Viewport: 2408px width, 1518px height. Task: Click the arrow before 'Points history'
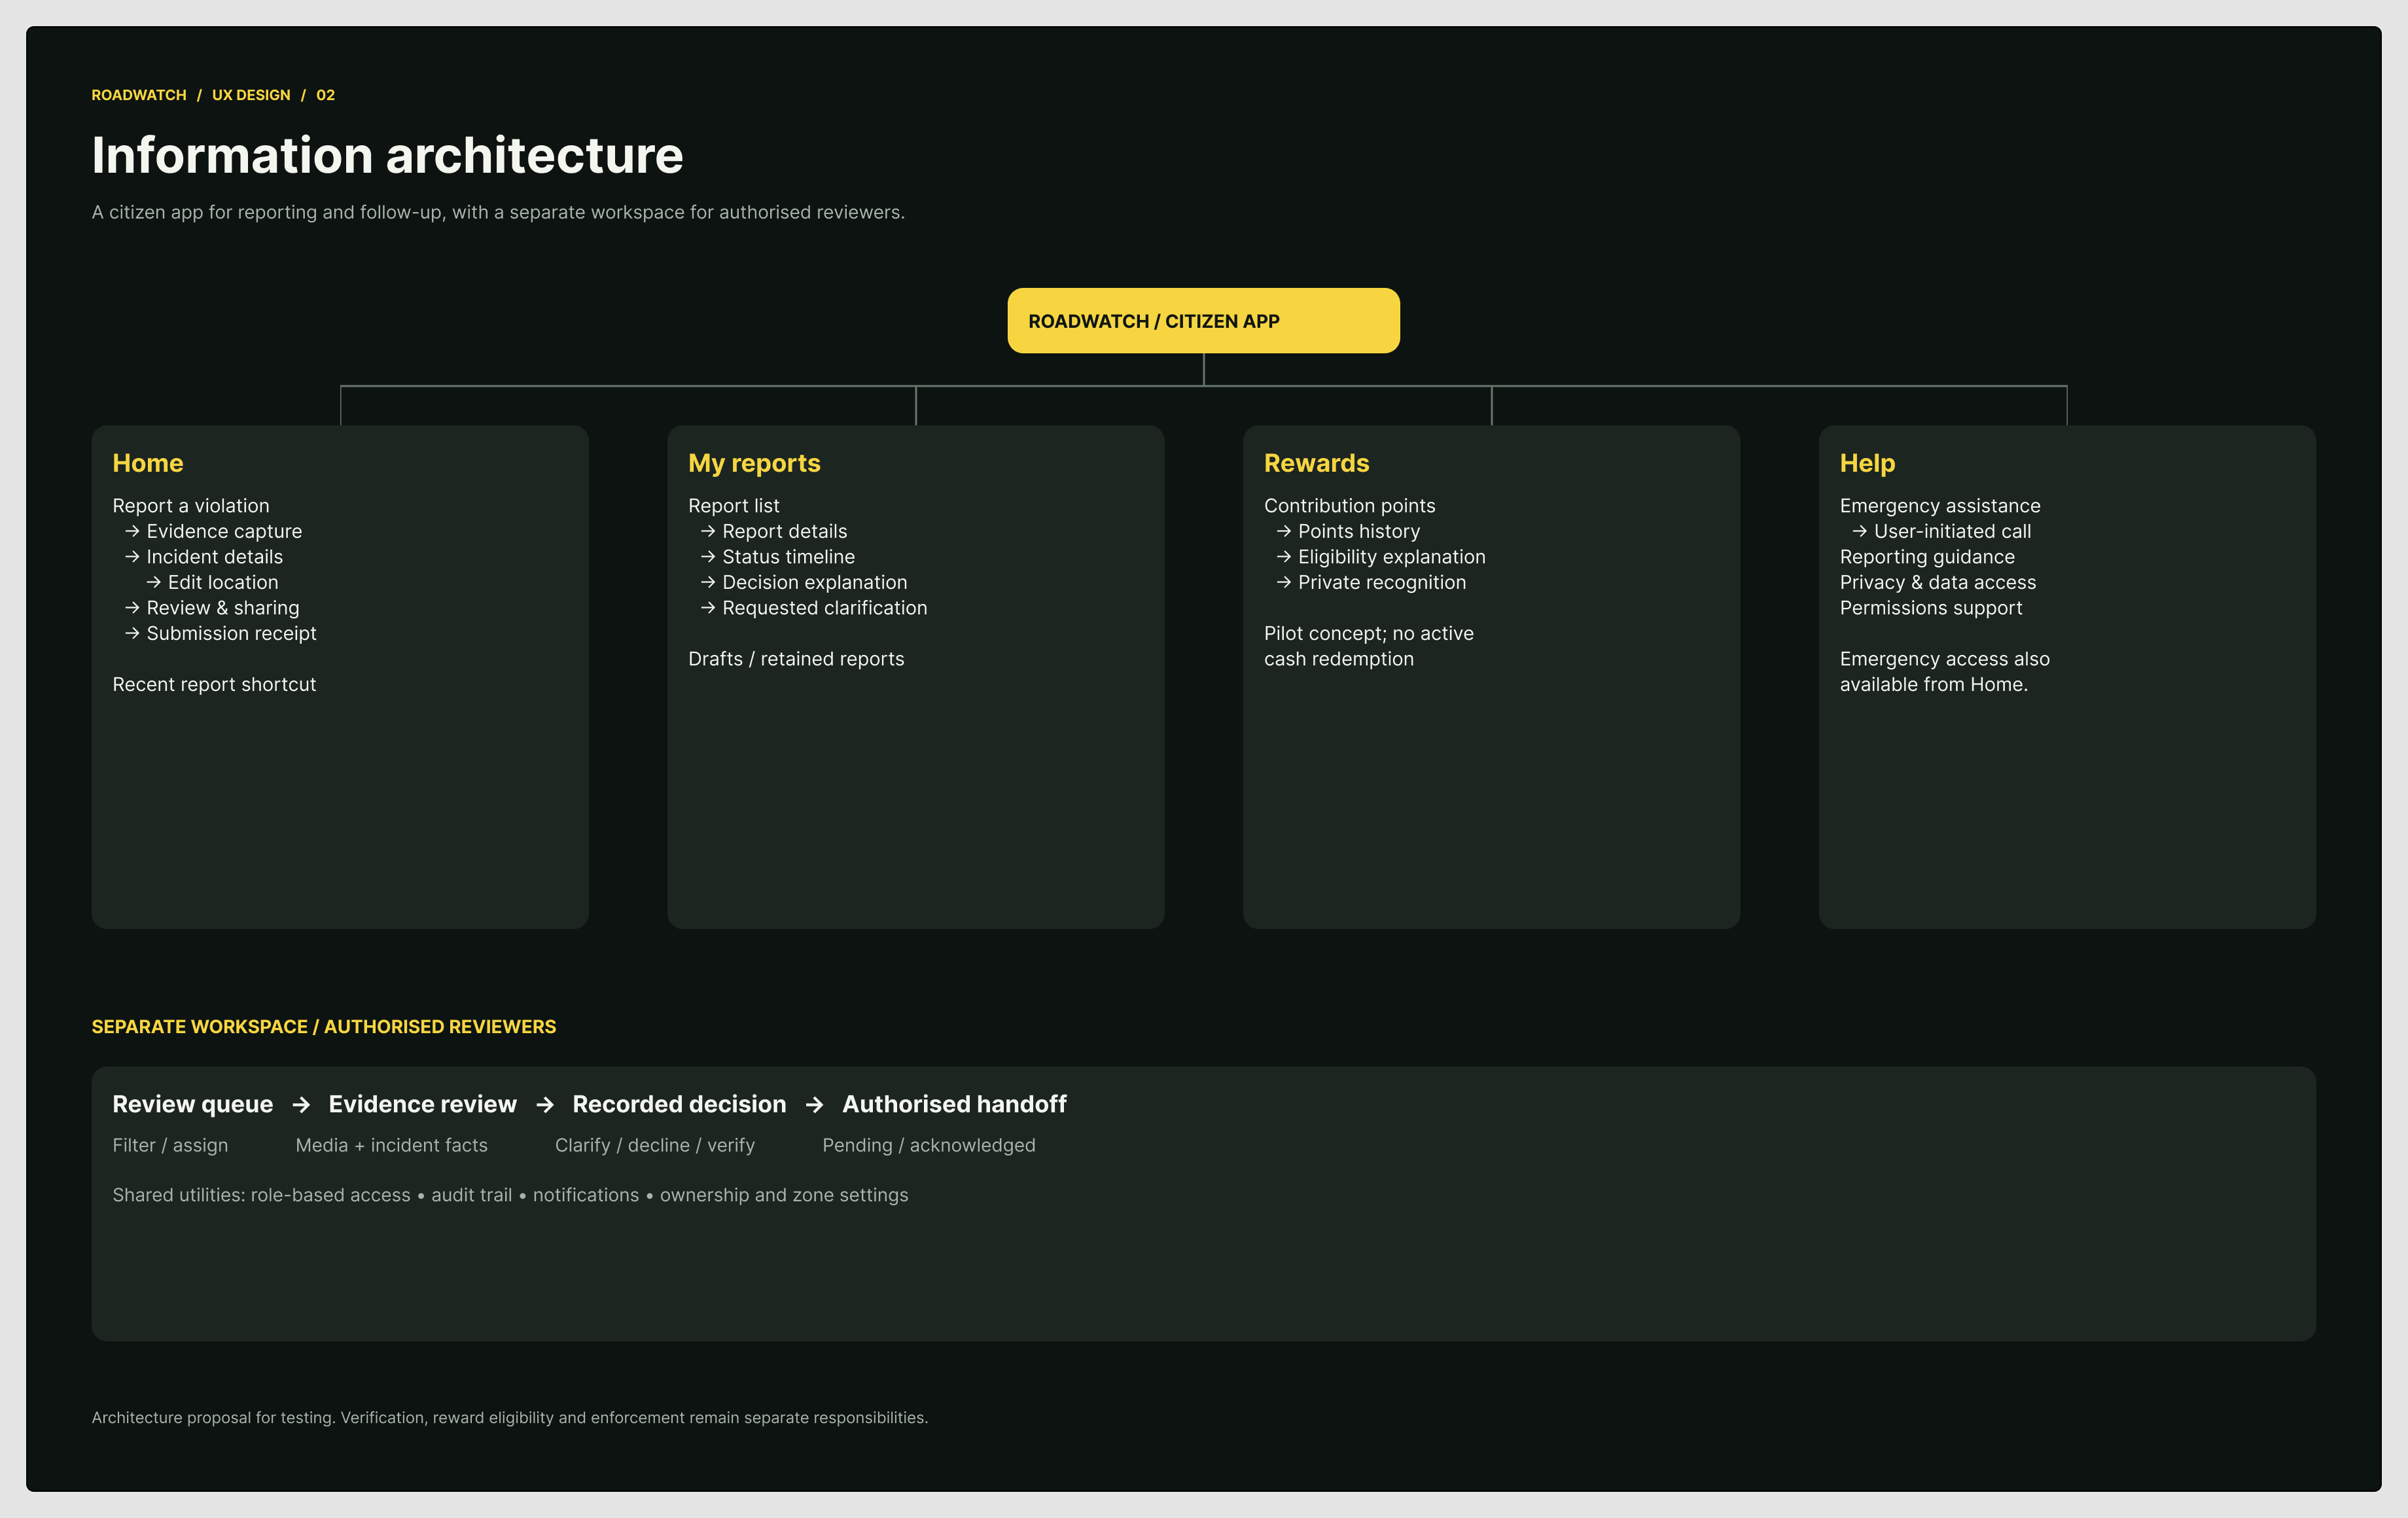[x=1284, y=531]
